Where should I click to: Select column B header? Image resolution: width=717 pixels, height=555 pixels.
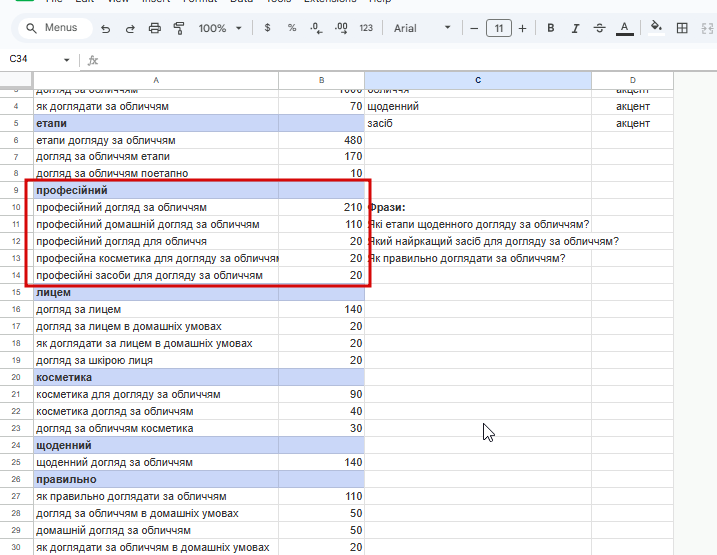(x=321, y=80)
